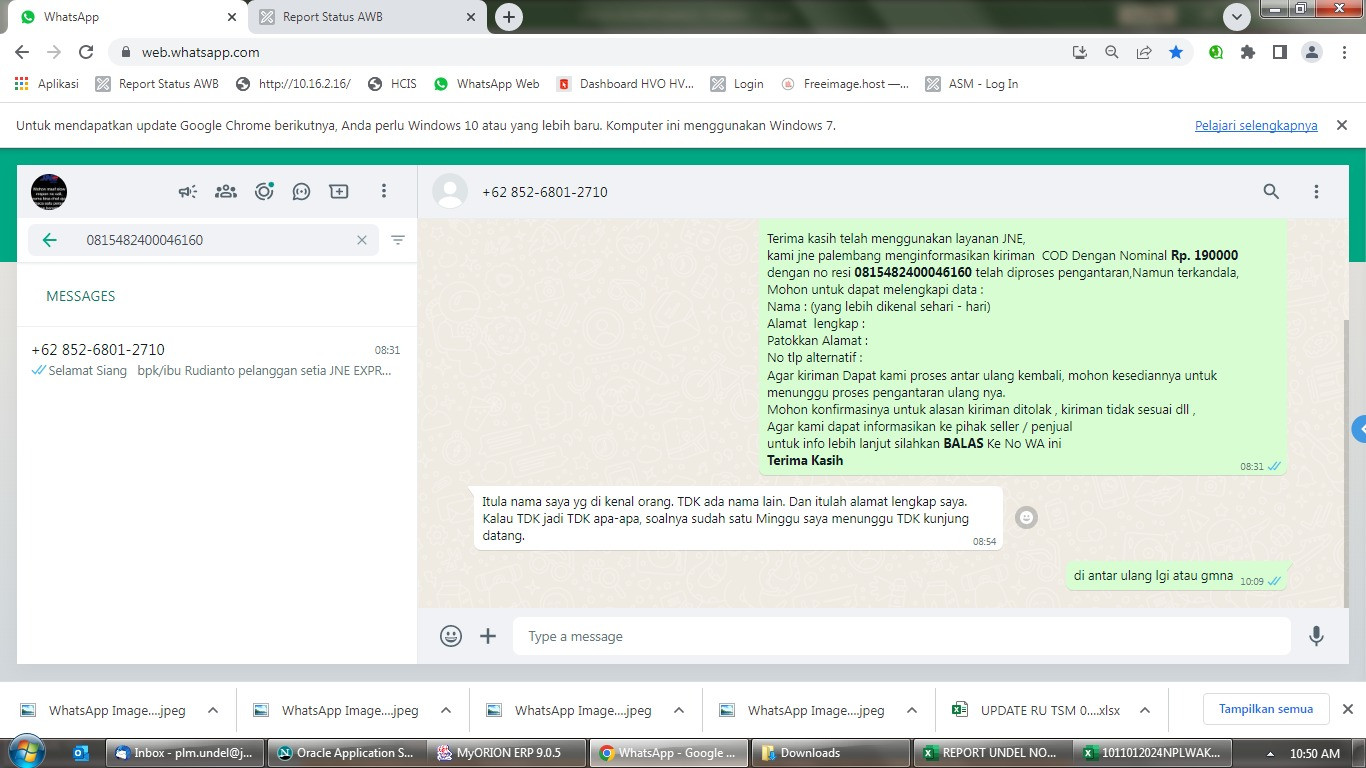Image resolution: width=1366 pixels, height=768 pixels.
Task: Close the Report Status AWB tab
Action: 471,17
